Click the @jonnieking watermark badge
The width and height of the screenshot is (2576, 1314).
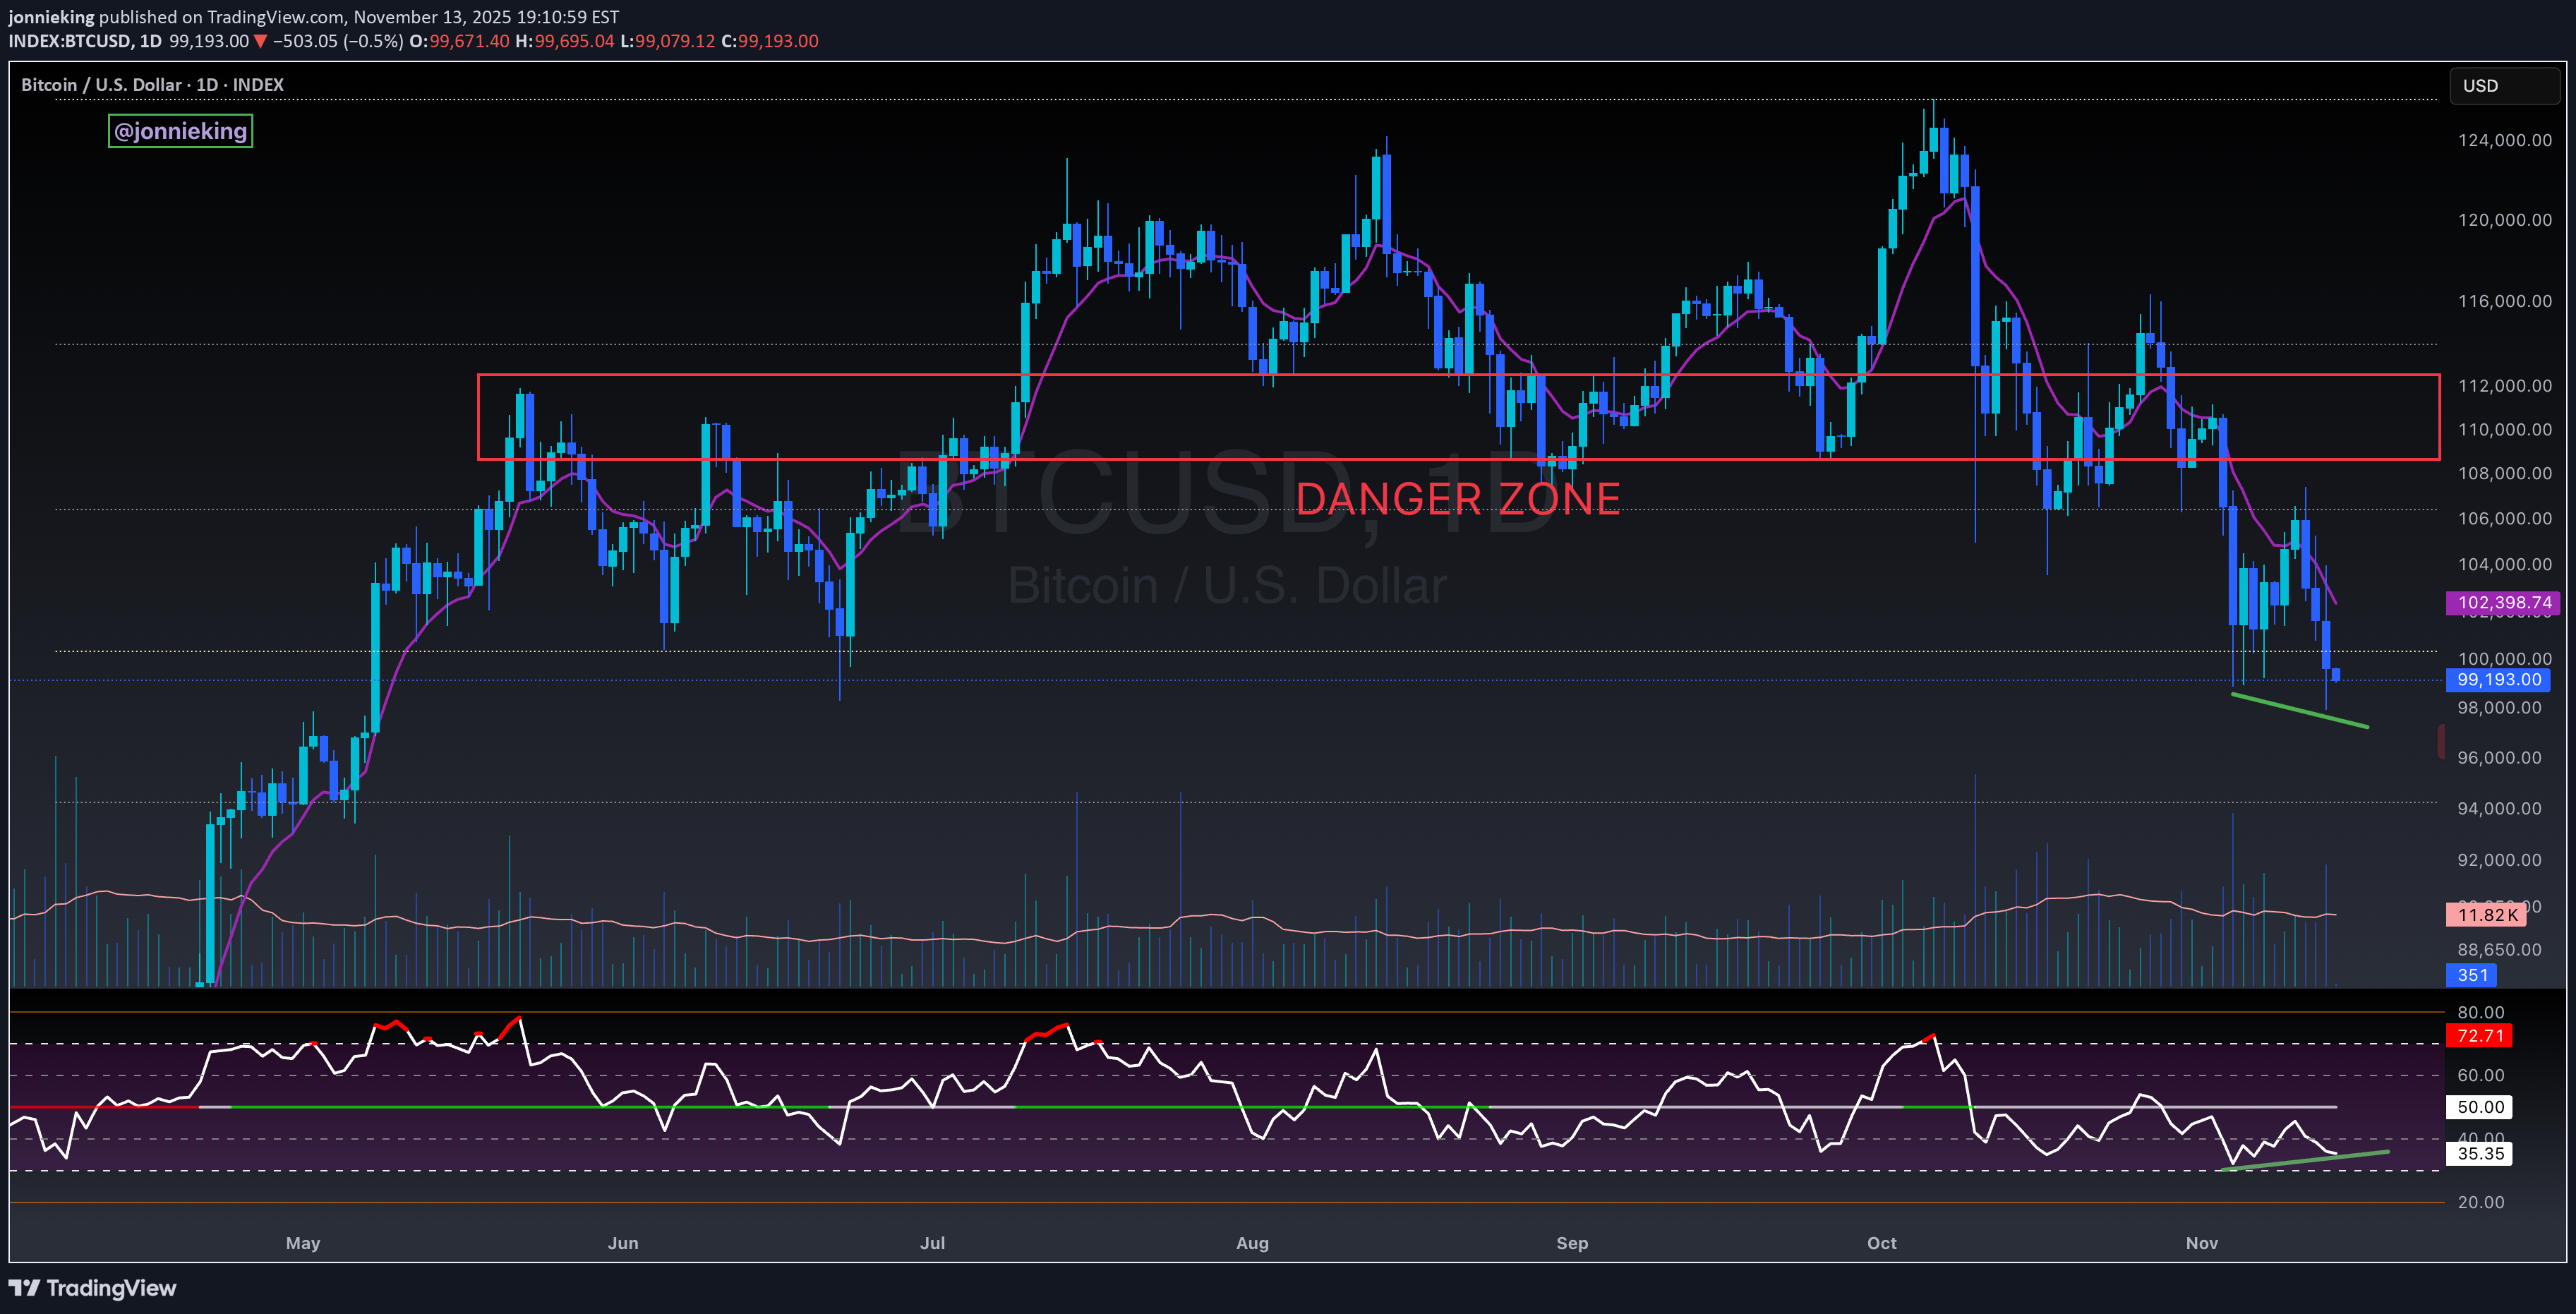click(x=179, y=130)
